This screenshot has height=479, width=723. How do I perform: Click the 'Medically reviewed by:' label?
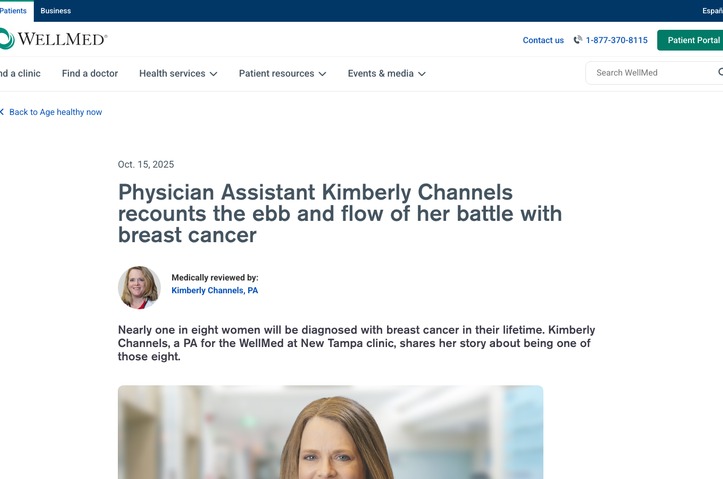click(x=215, y=278)
